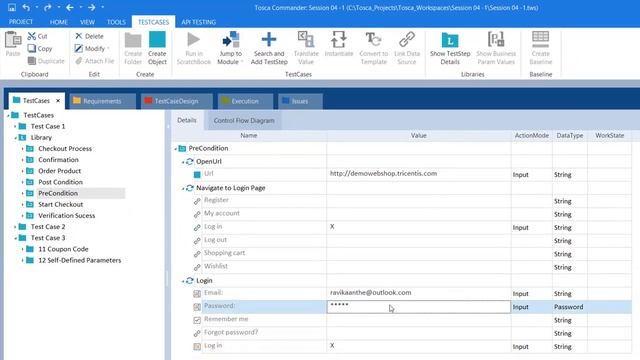Open the TOOLS ribbon tab
The height and width of the screenshot is (360, 640).
click(116, 22)
